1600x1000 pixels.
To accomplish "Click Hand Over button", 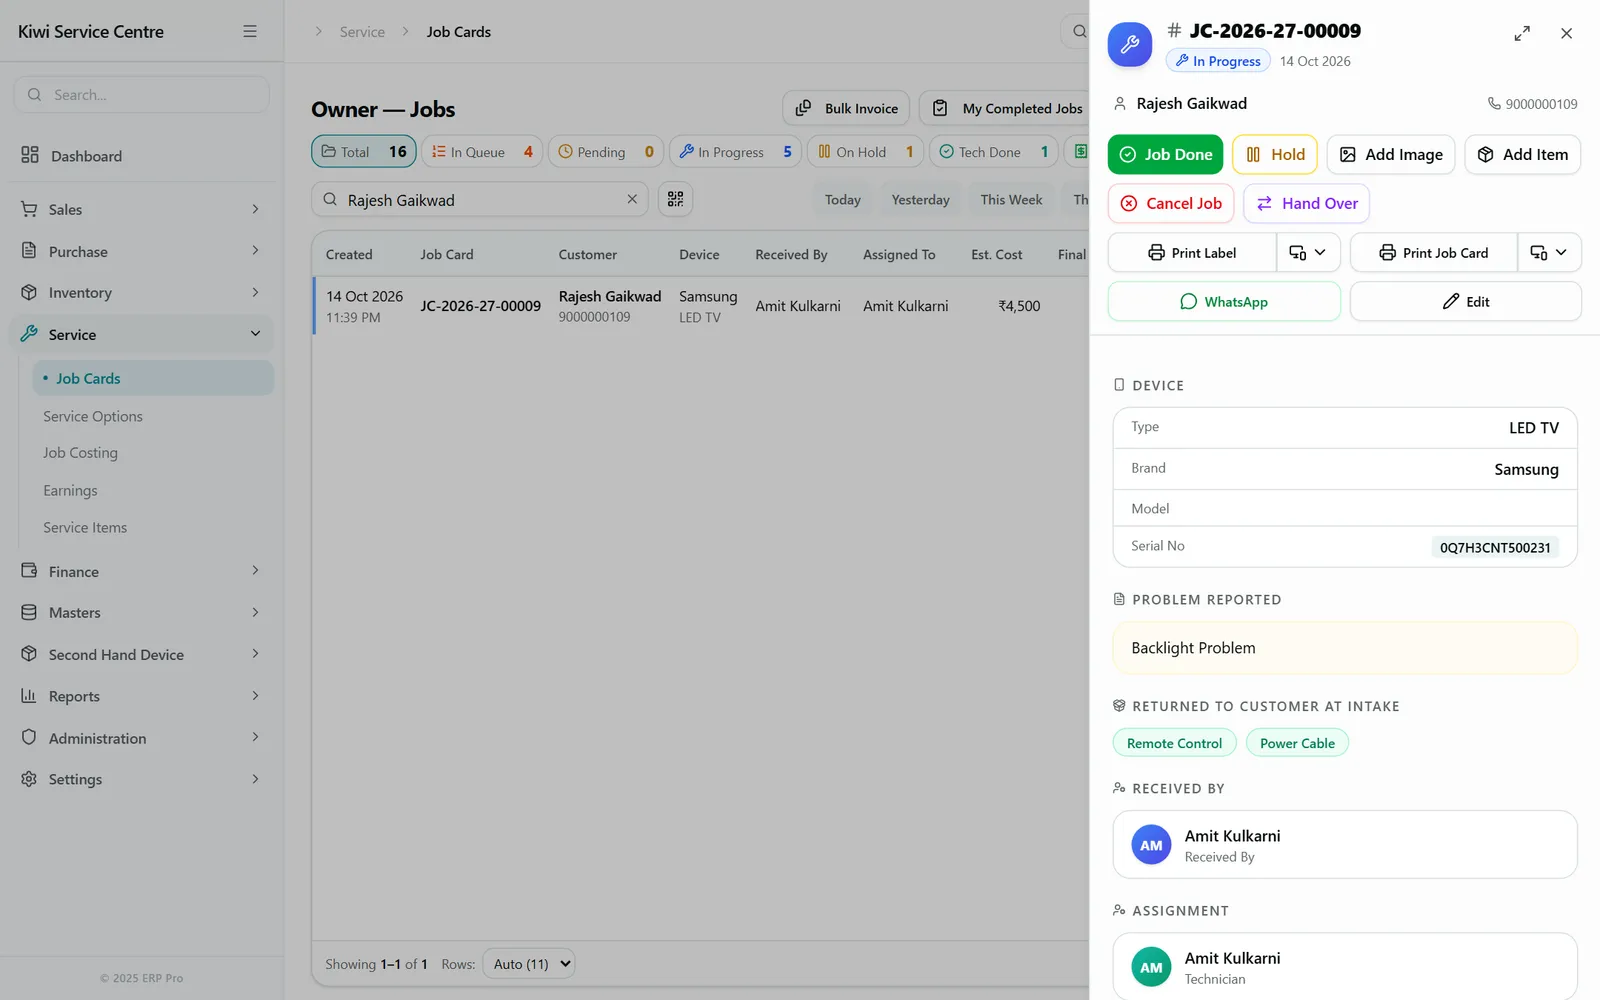I will click(x=1307, y=203).
